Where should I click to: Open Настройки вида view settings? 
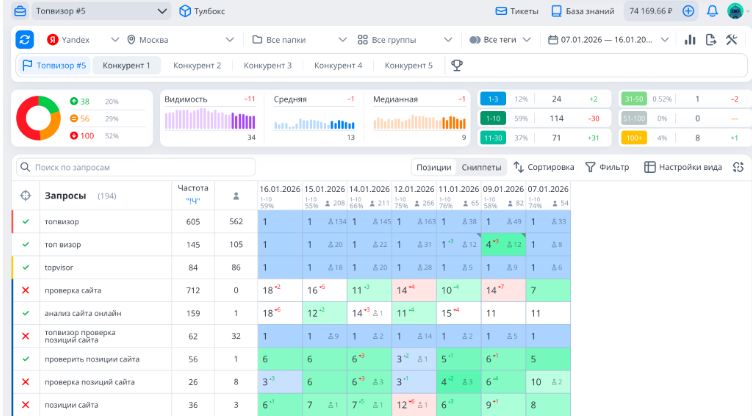coord(682,167)
